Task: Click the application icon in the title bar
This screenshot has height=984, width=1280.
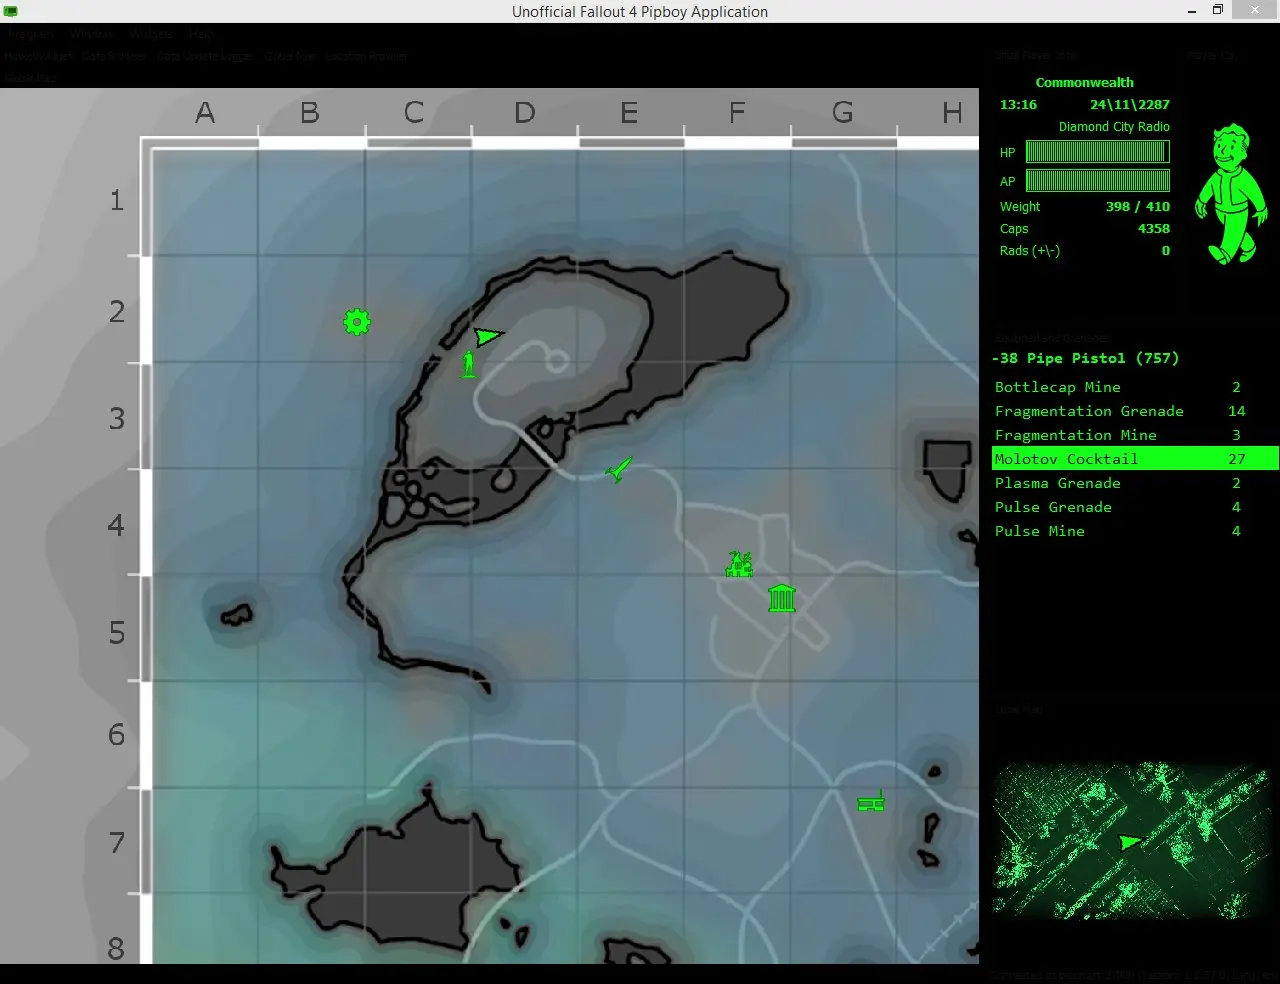Action: [11, 11]
